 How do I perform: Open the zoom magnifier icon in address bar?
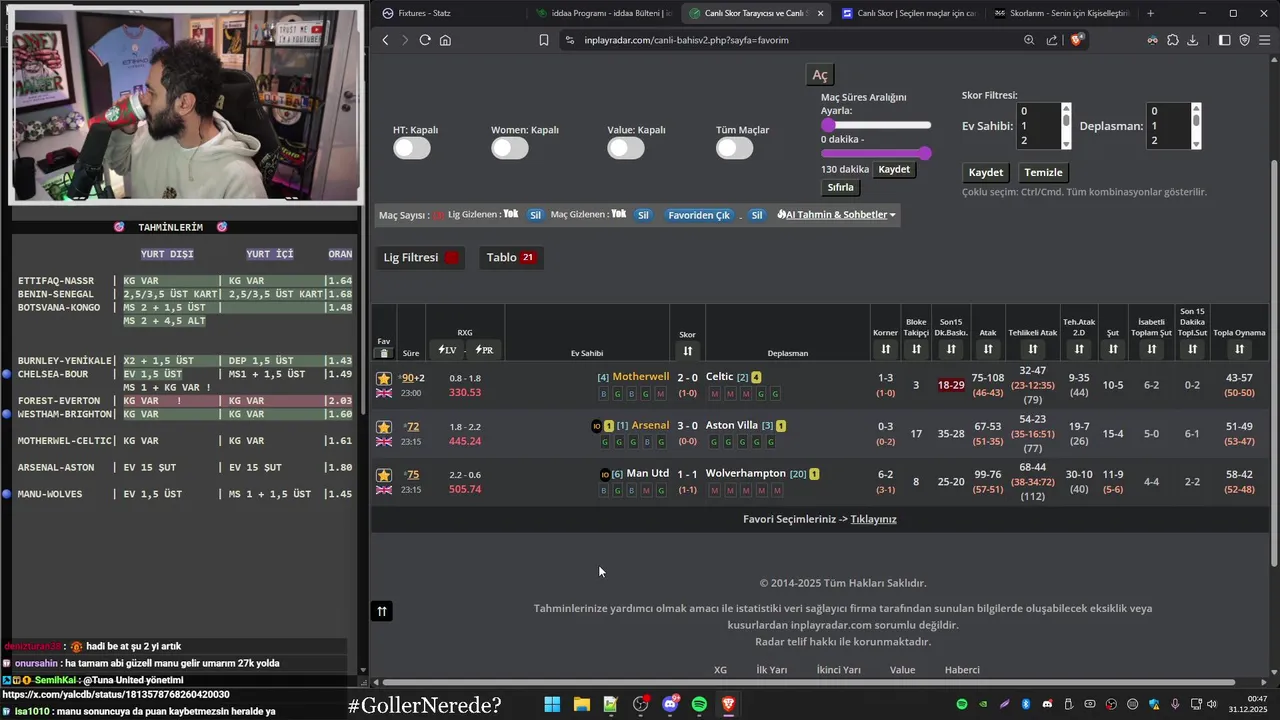coord(1029,40)
